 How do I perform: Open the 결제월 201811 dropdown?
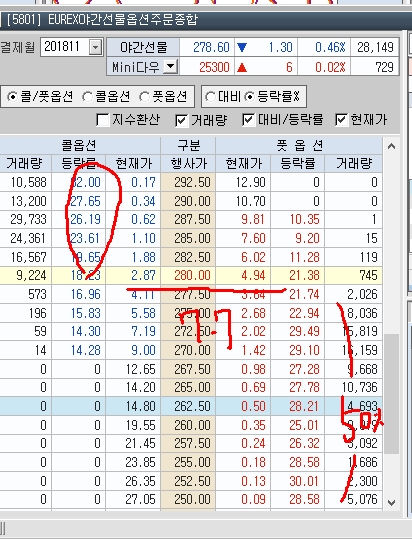coord(96,47)
